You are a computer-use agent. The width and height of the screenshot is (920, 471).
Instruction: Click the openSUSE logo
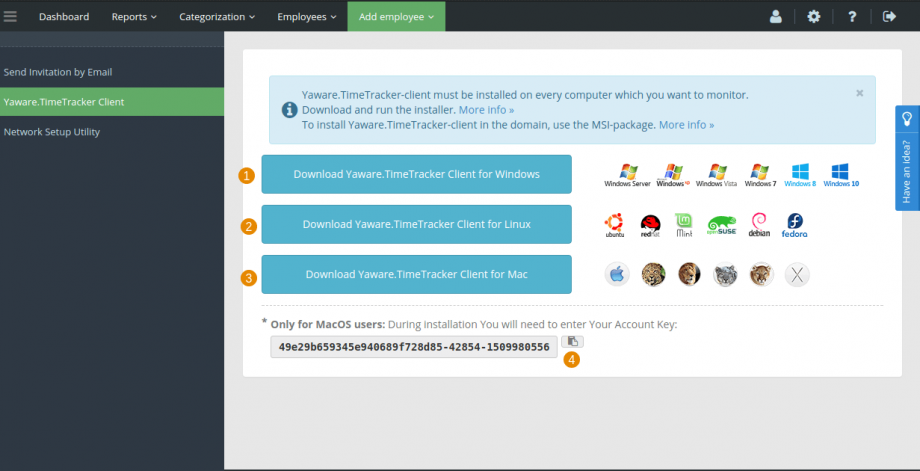click(x=722, y=225)
